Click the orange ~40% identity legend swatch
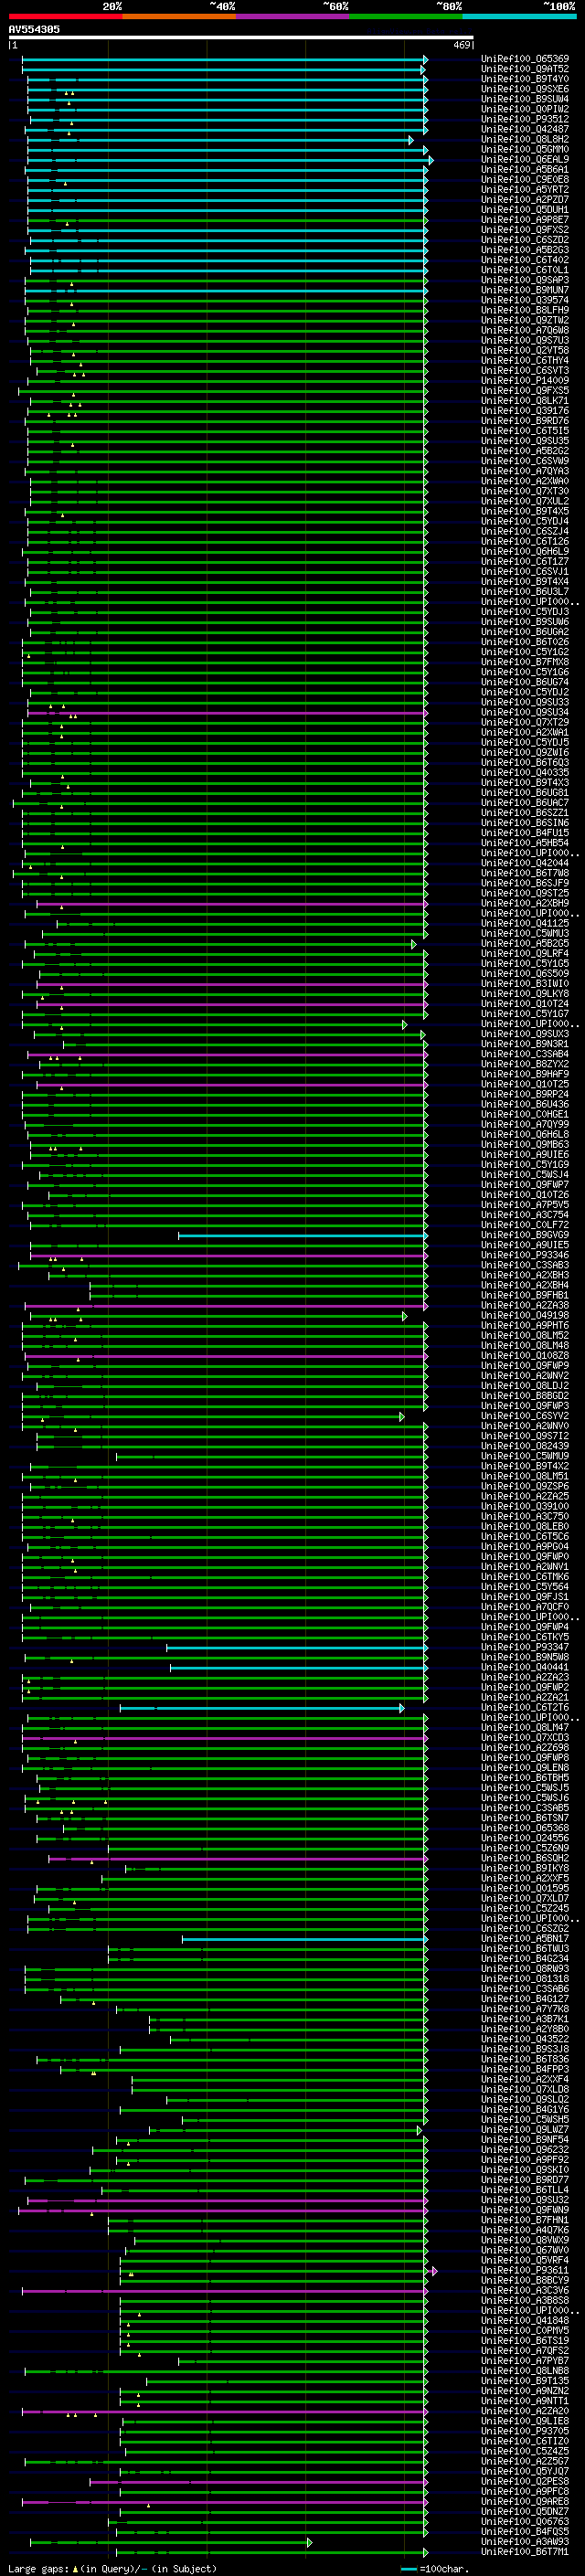 [x=179, y=16]
